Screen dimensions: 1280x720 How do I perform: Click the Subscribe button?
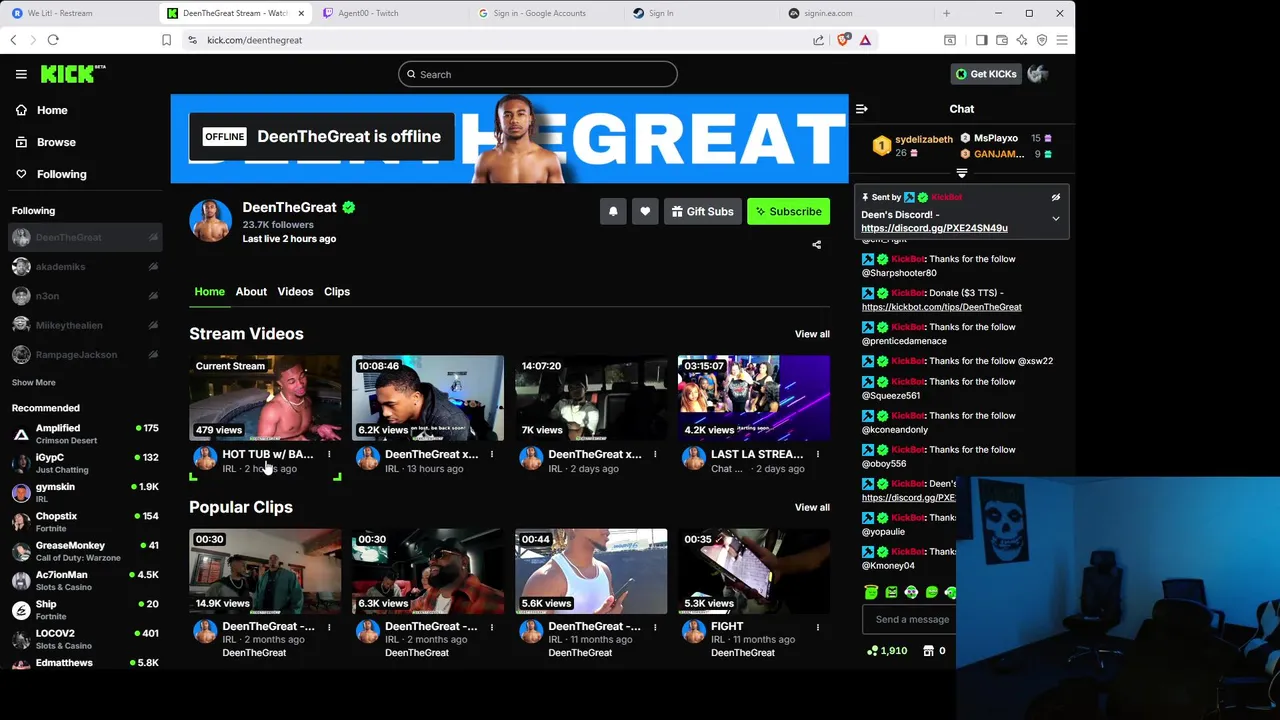[x=788, y=211]
